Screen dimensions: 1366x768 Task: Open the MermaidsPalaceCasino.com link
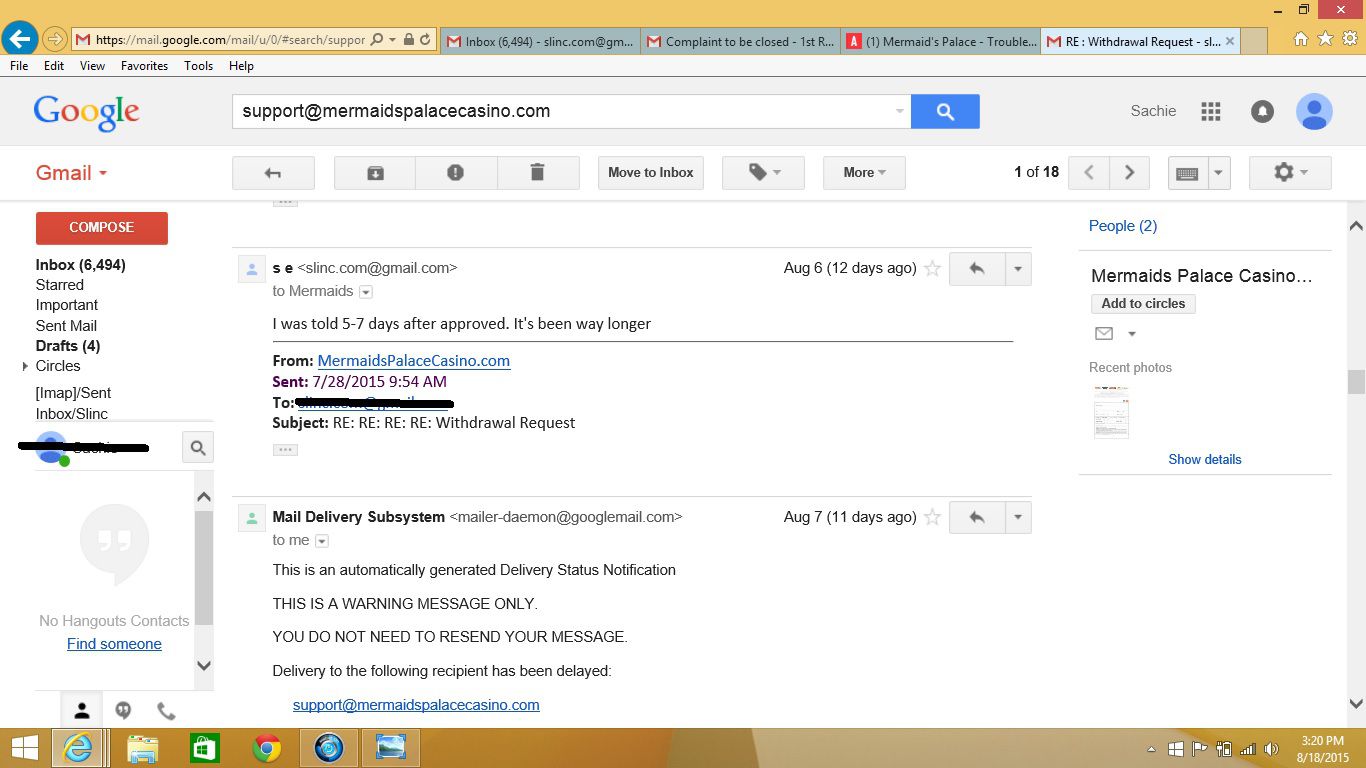[414, 361]
